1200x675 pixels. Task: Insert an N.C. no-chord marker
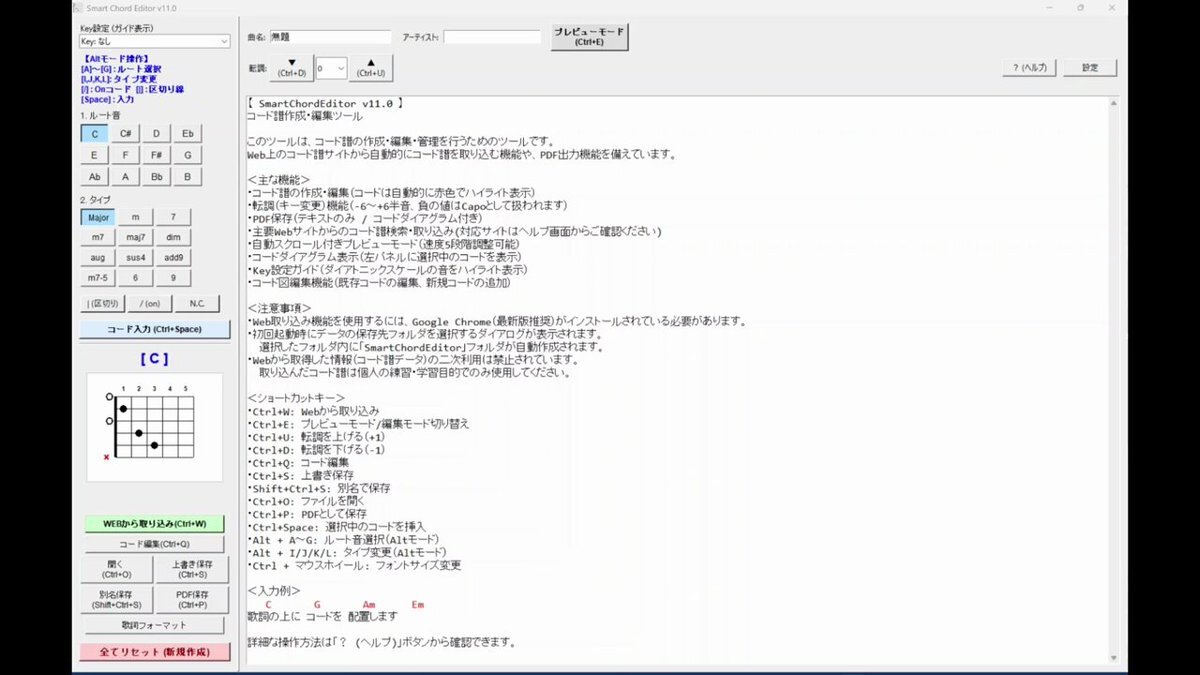click(196, 304)
